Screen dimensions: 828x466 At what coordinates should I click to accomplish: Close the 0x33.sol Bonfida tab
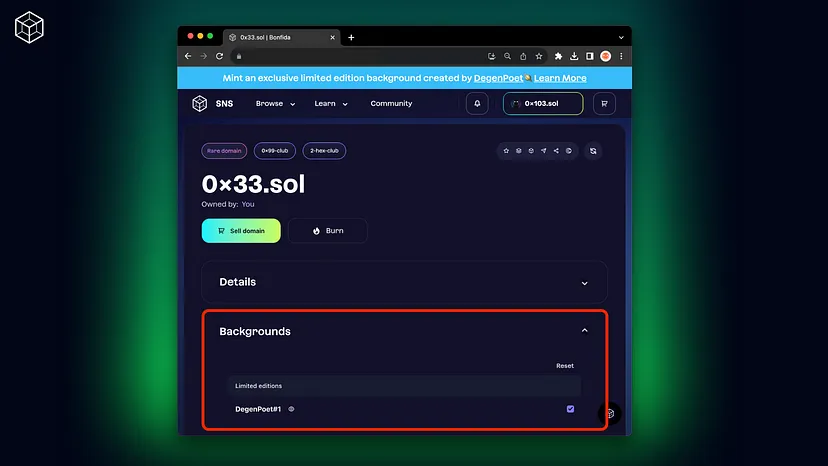pyautogui.click(x=332, y=38)
